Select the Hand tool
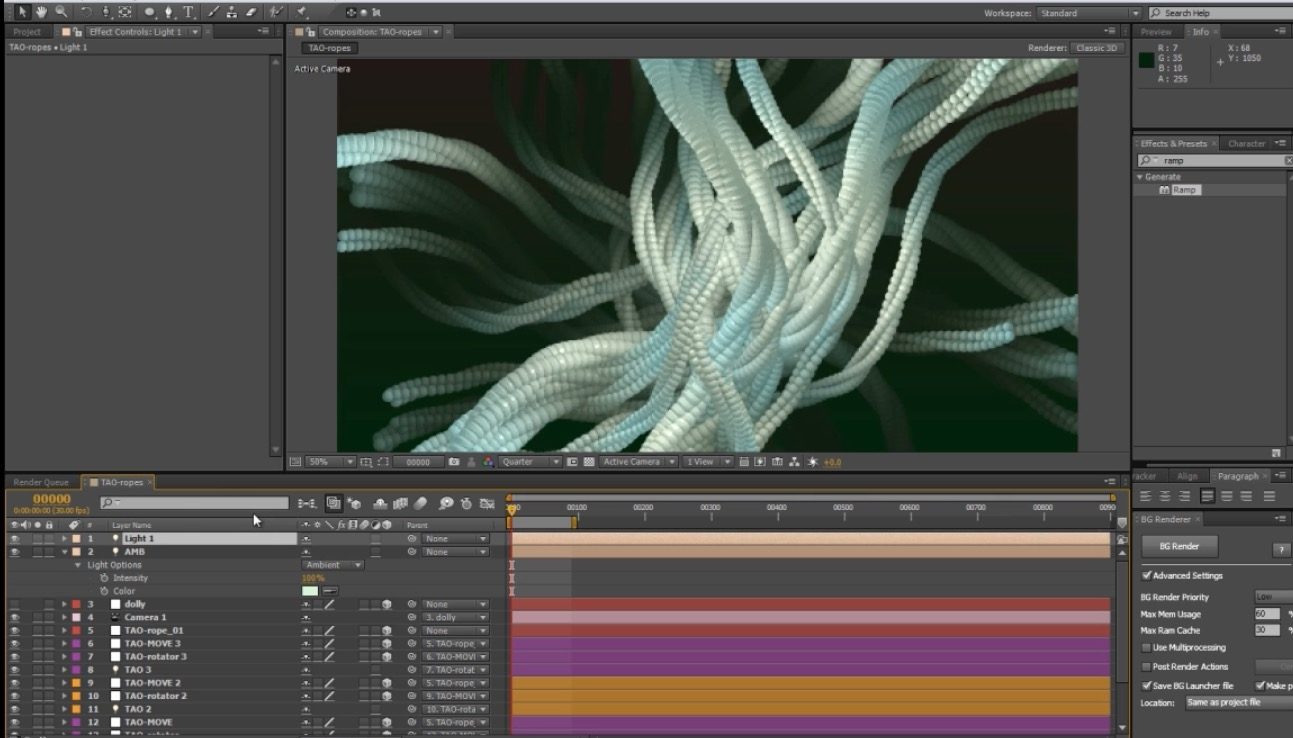This screenshot has width=1293, height=738. [41, 12]
